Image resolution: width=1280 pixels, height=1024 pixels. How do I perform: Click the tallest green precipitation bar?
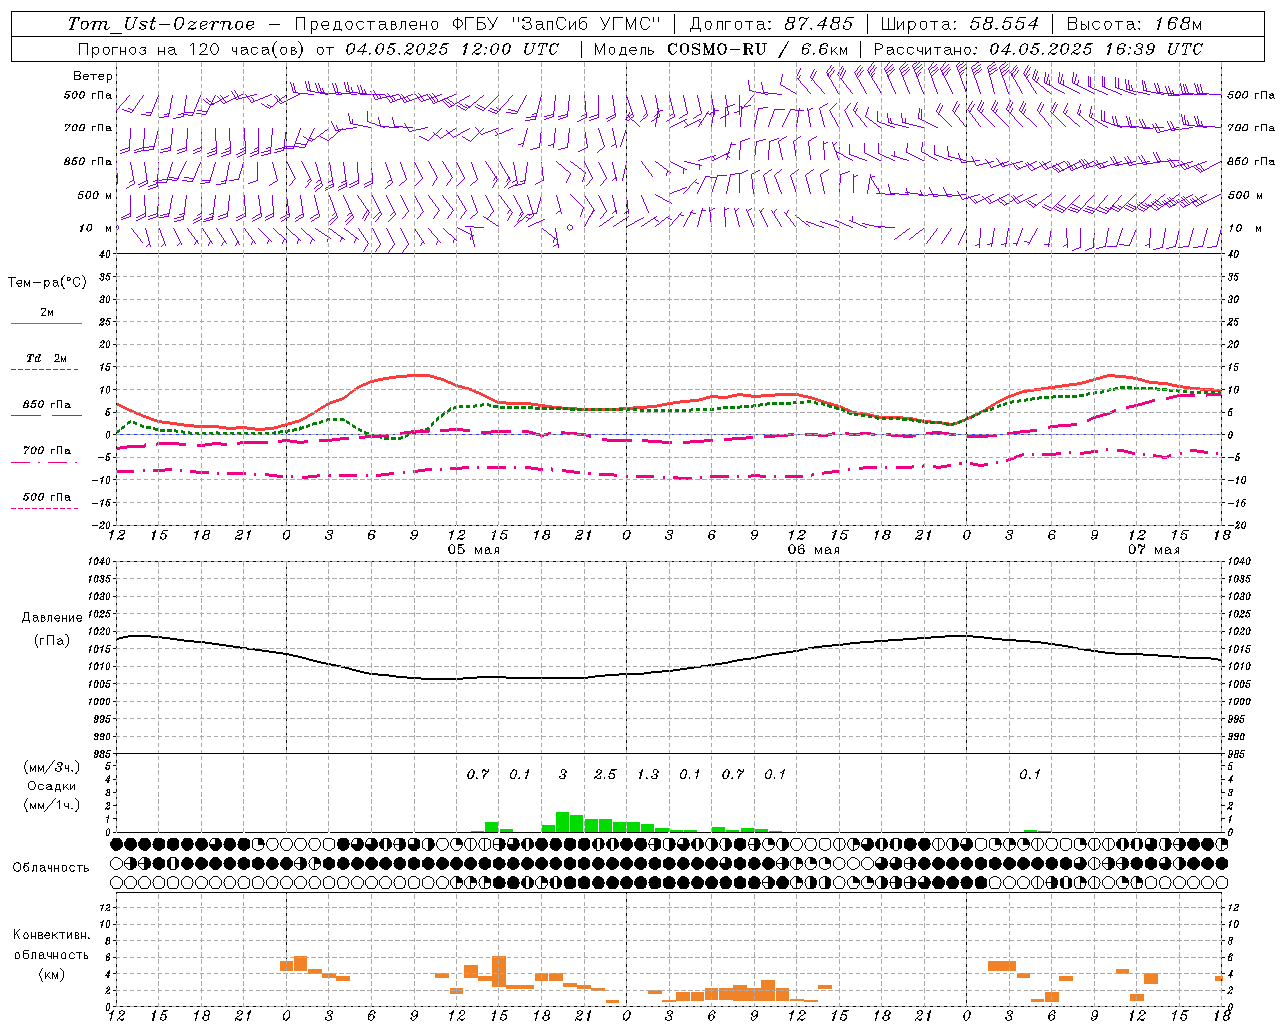pos(563,822)
